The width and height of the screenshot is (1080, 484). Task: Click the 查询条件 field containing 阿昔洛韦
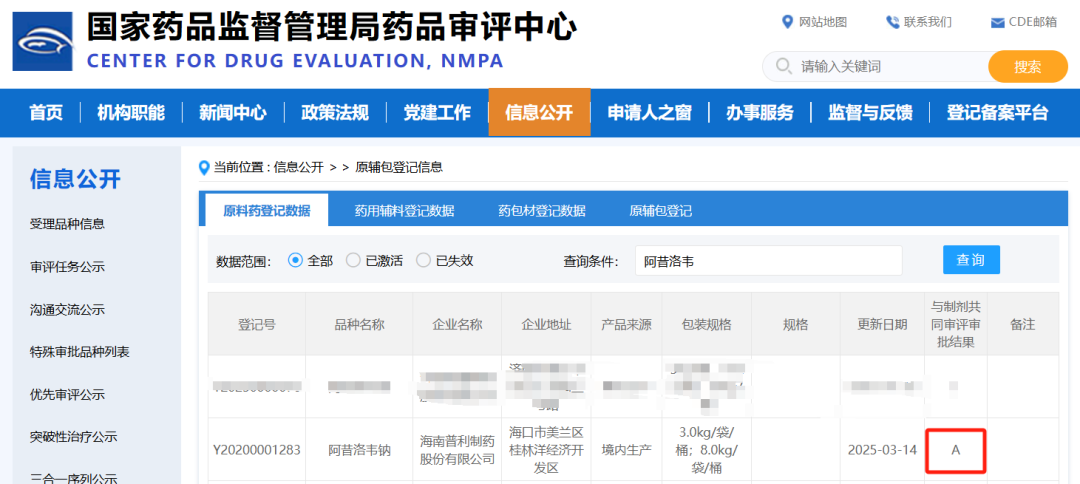767,261
